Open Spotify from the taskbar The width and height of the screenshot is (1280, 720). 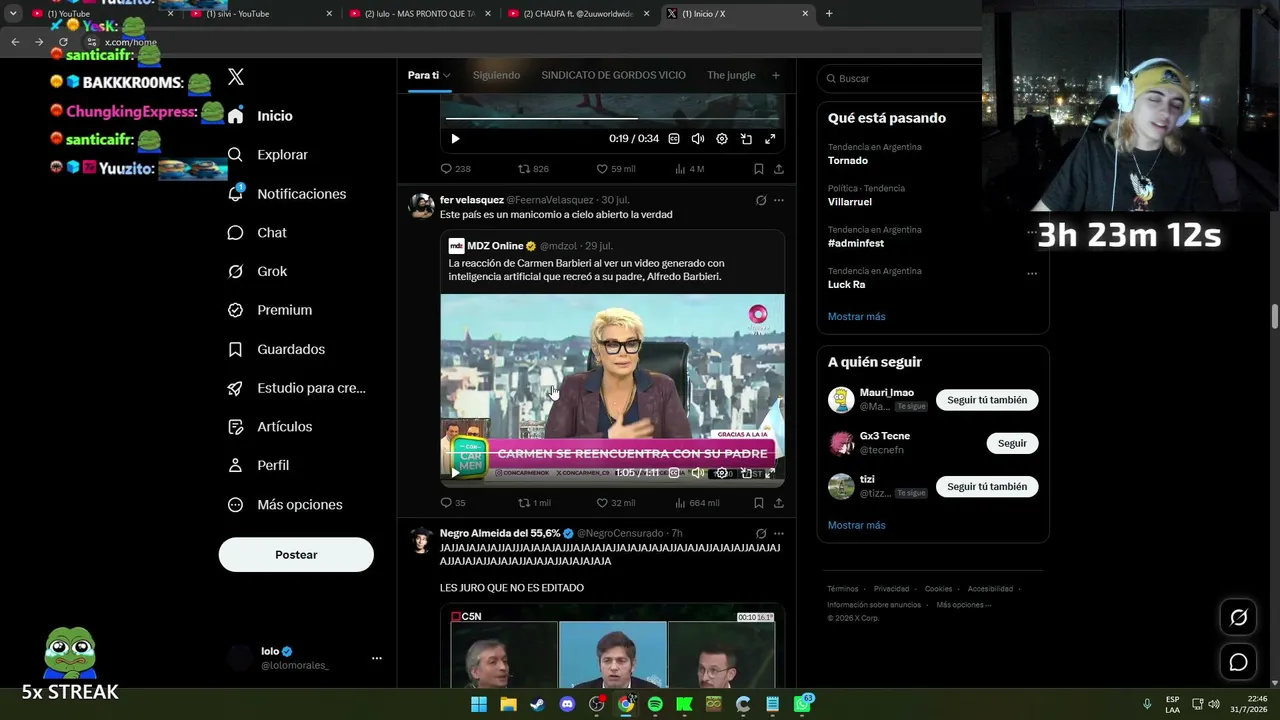pos(655,704)
